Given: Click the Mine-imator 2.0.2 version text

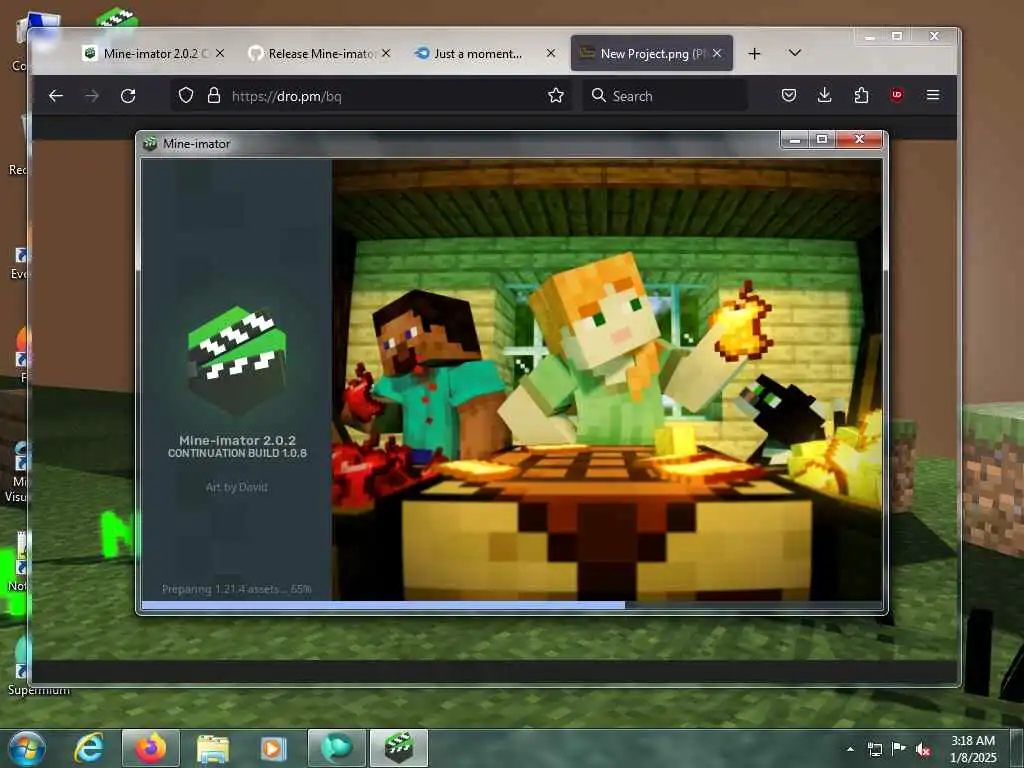Looking at the screenshot, I should pyautogui.click(x=237, y=441).
